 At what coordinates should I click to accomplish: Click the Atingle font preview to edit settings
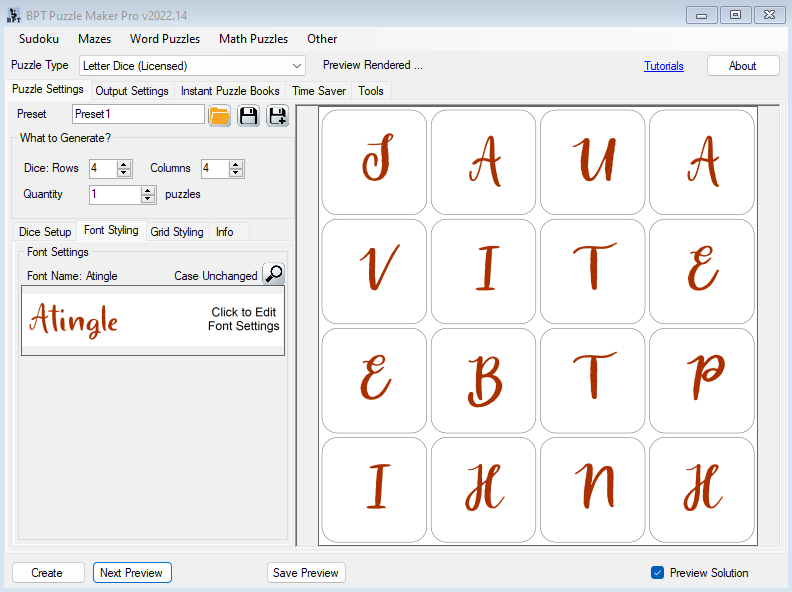tap(153, 320)
